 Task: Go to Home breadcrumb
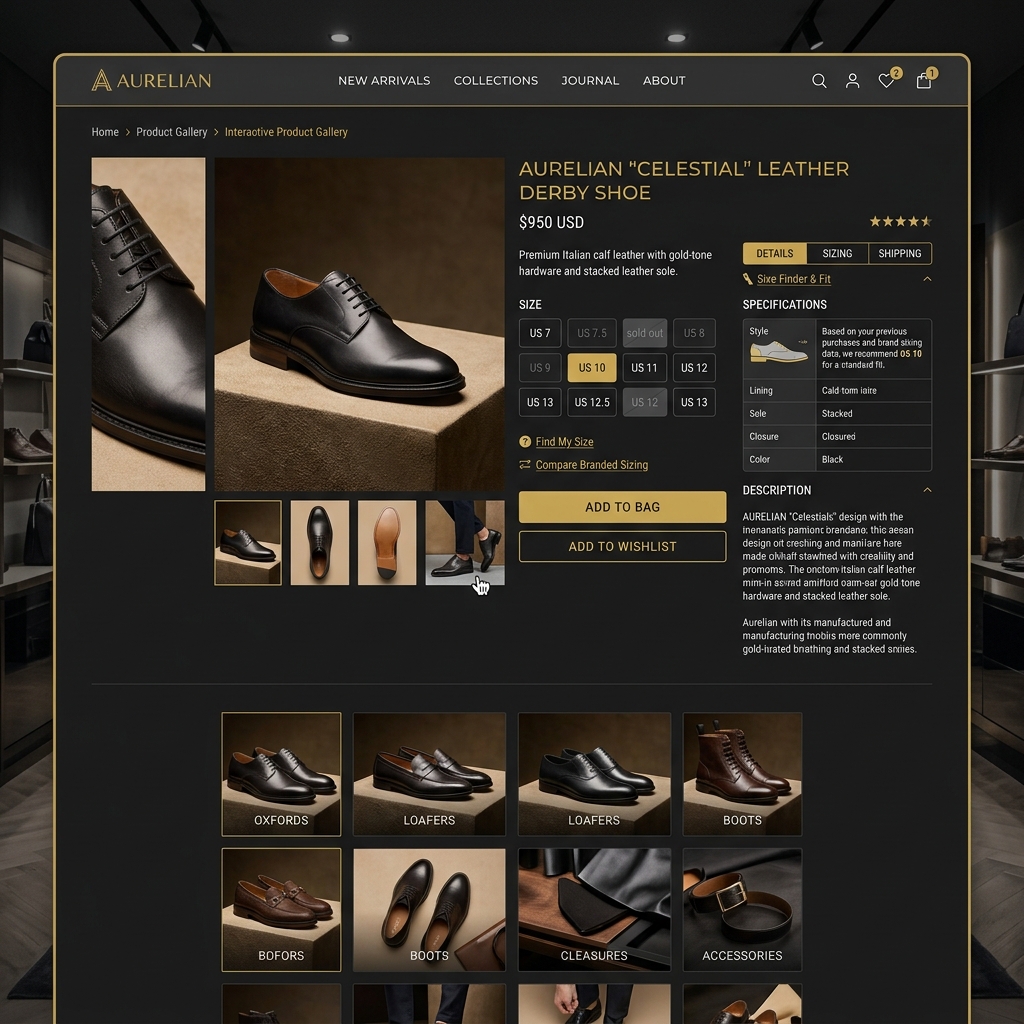(105, 132)
